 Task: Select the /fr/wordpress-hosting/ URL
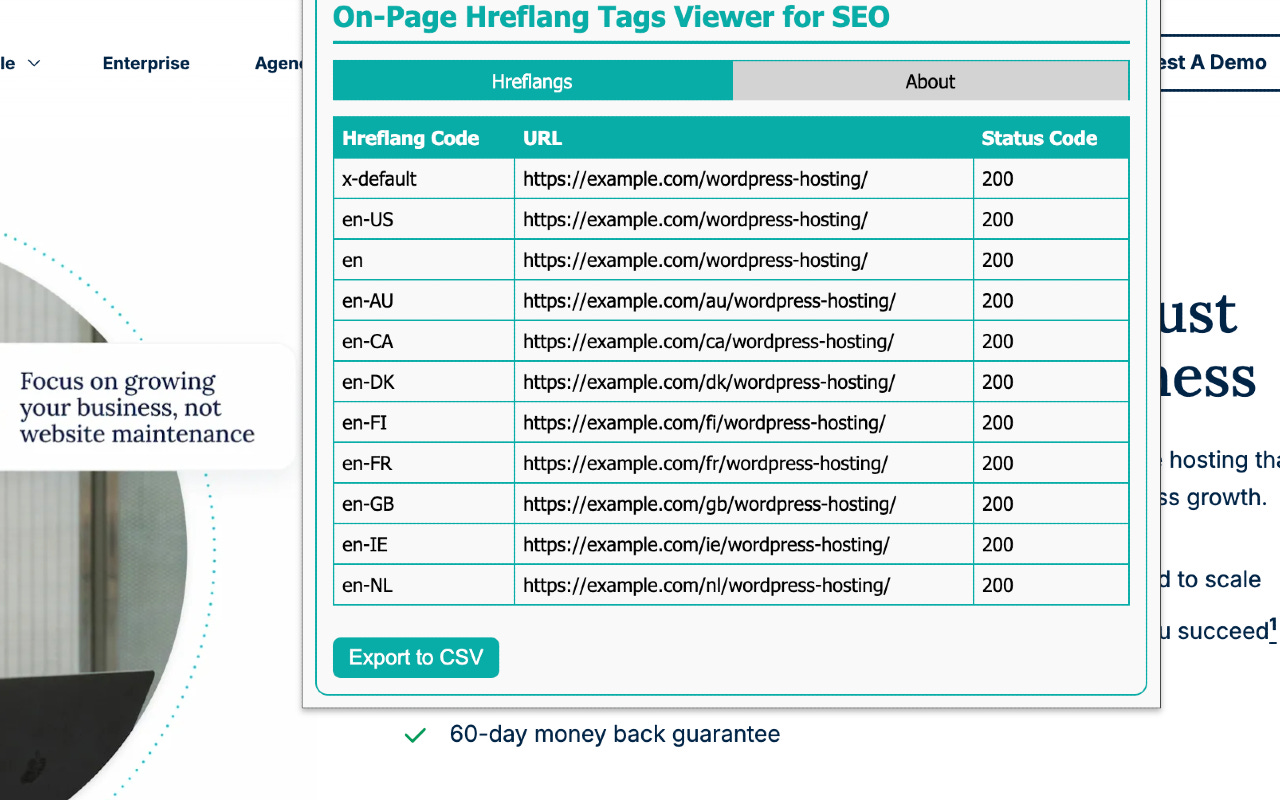pos(705,463)
